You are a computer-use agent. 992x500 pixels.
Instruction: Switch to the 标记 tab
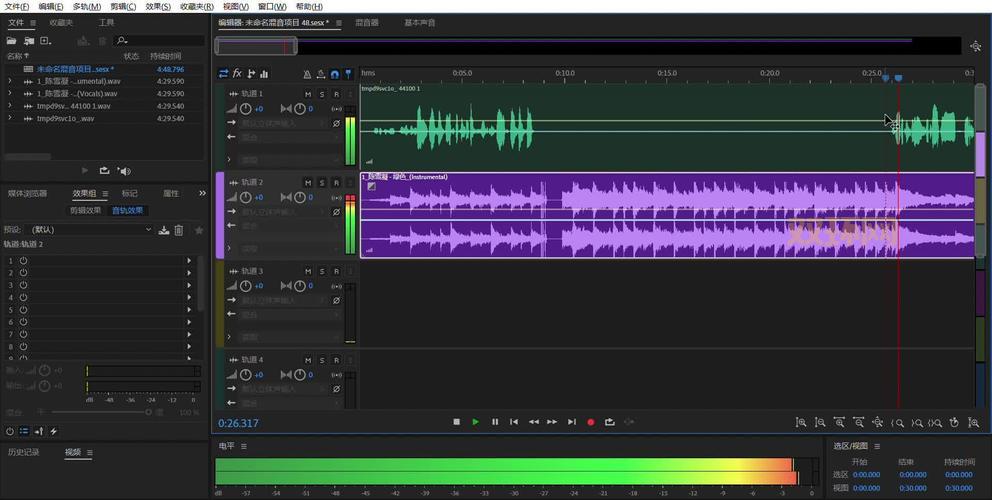pyautogui.click(x=130, y=194)
